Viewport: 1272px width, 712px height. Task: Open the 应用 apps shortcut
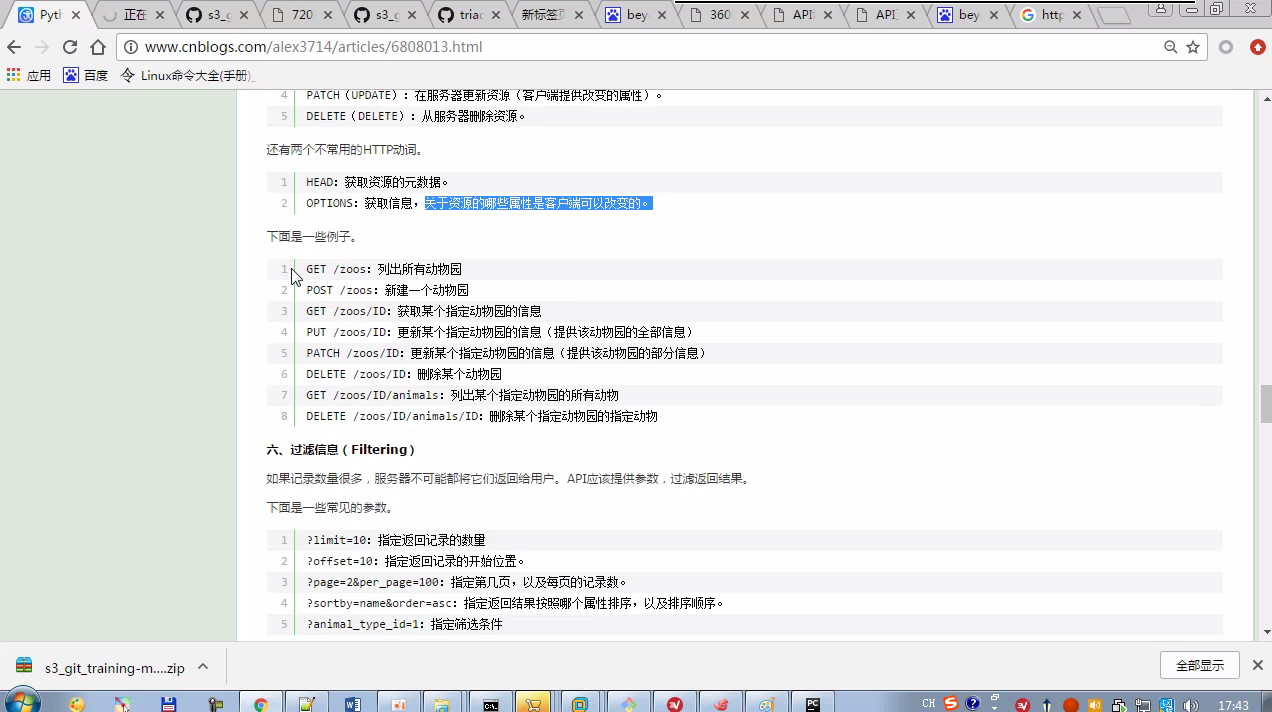click(29, 75)
